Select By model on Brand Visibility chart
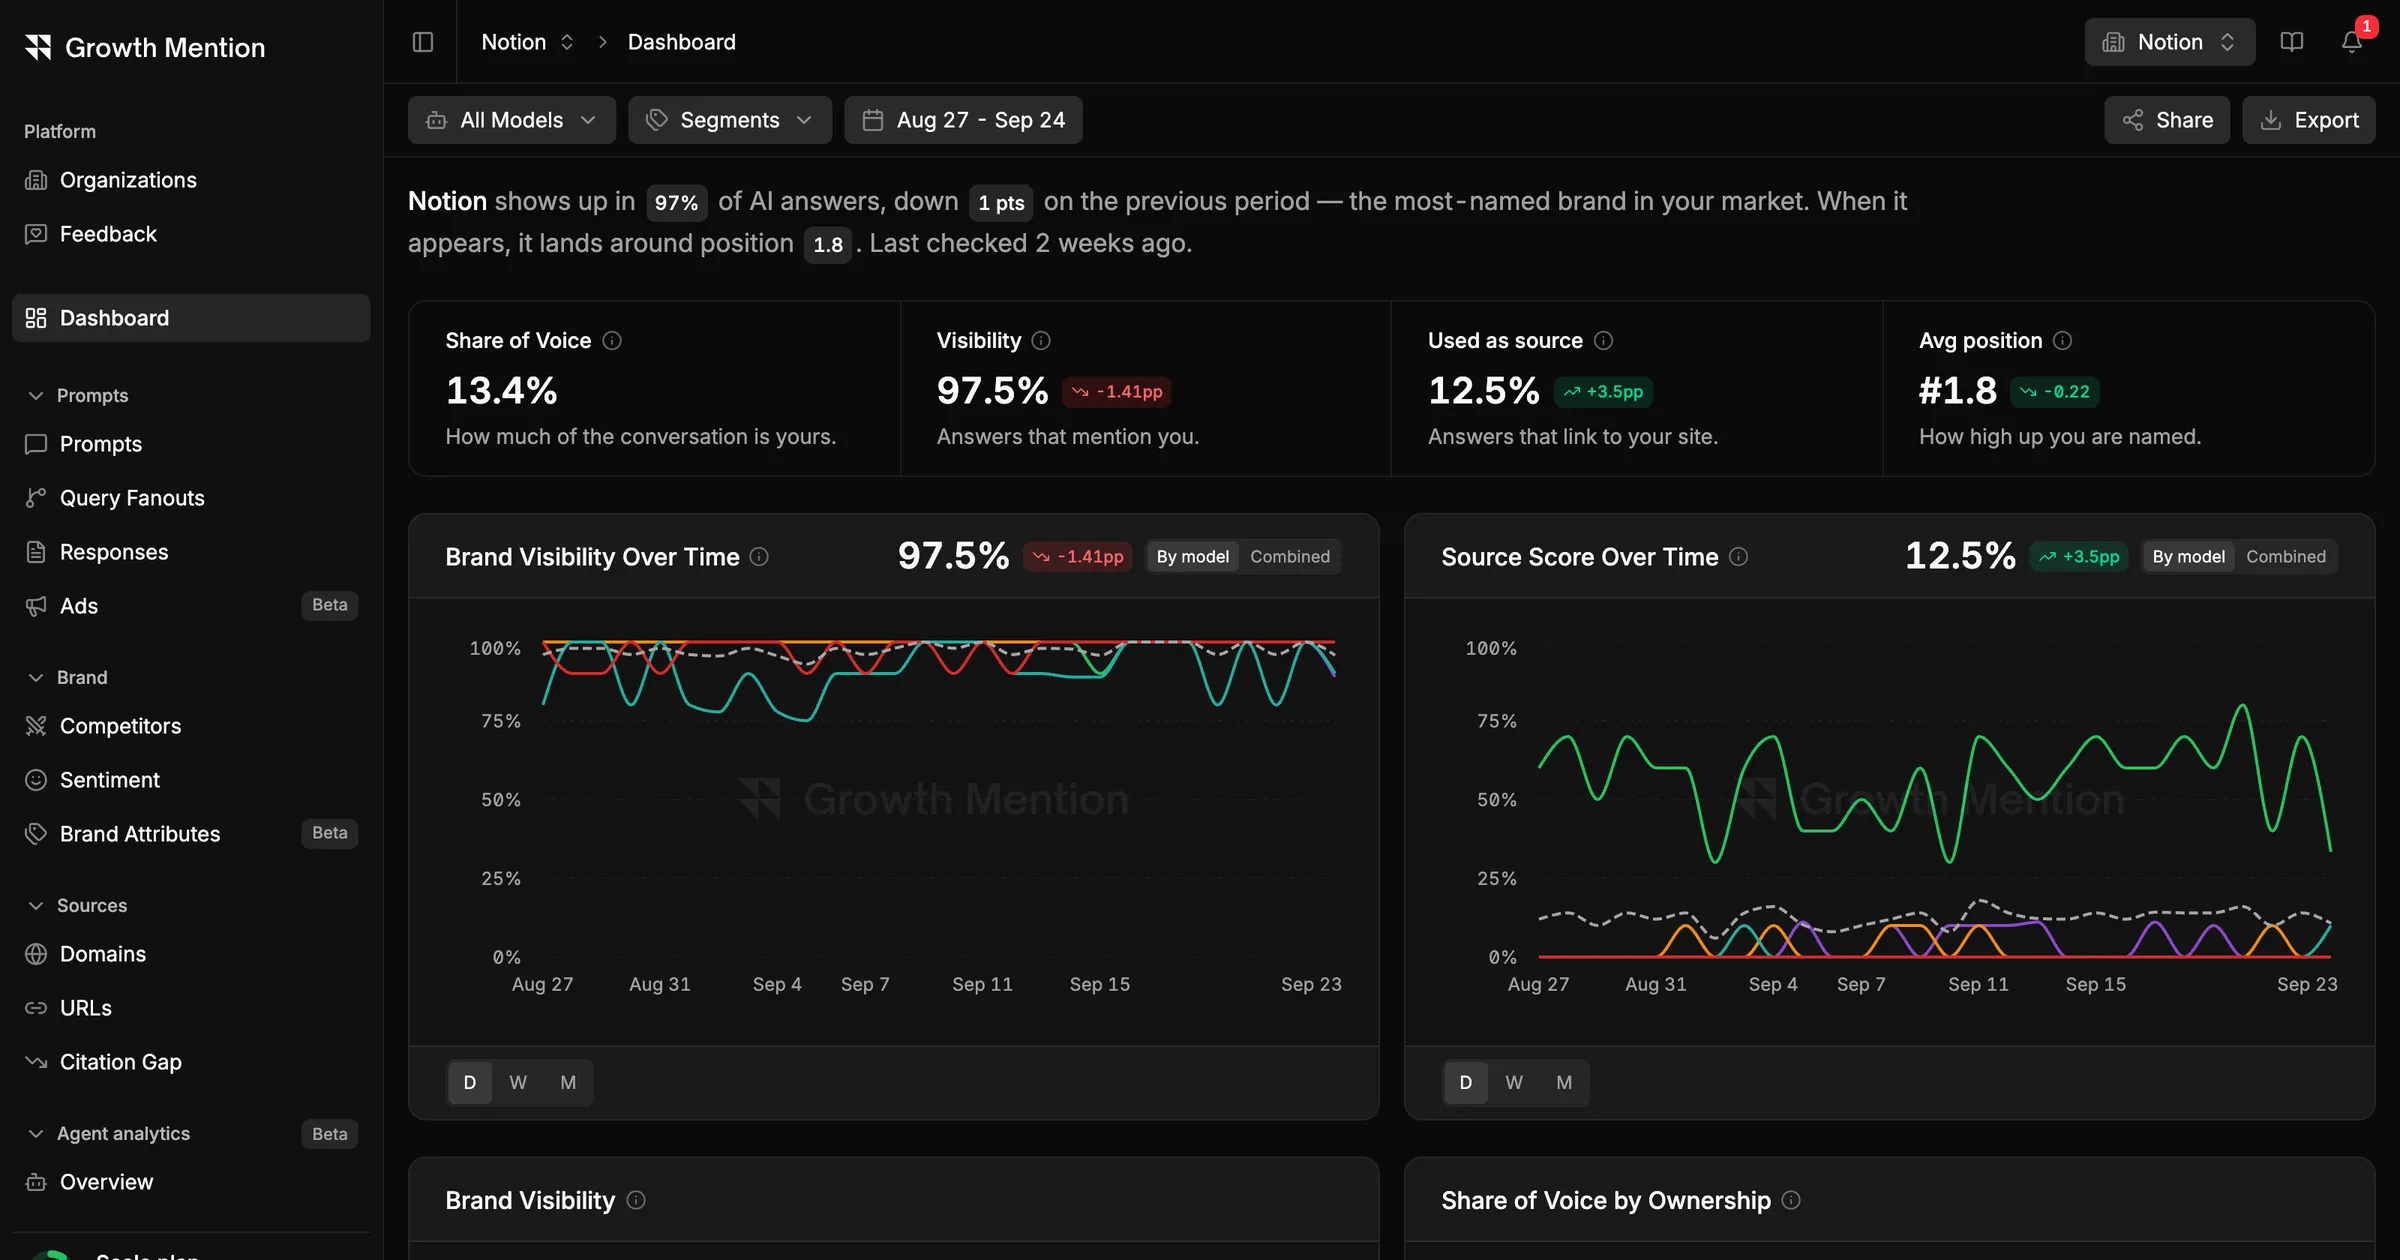 [x=1193, y=557]
